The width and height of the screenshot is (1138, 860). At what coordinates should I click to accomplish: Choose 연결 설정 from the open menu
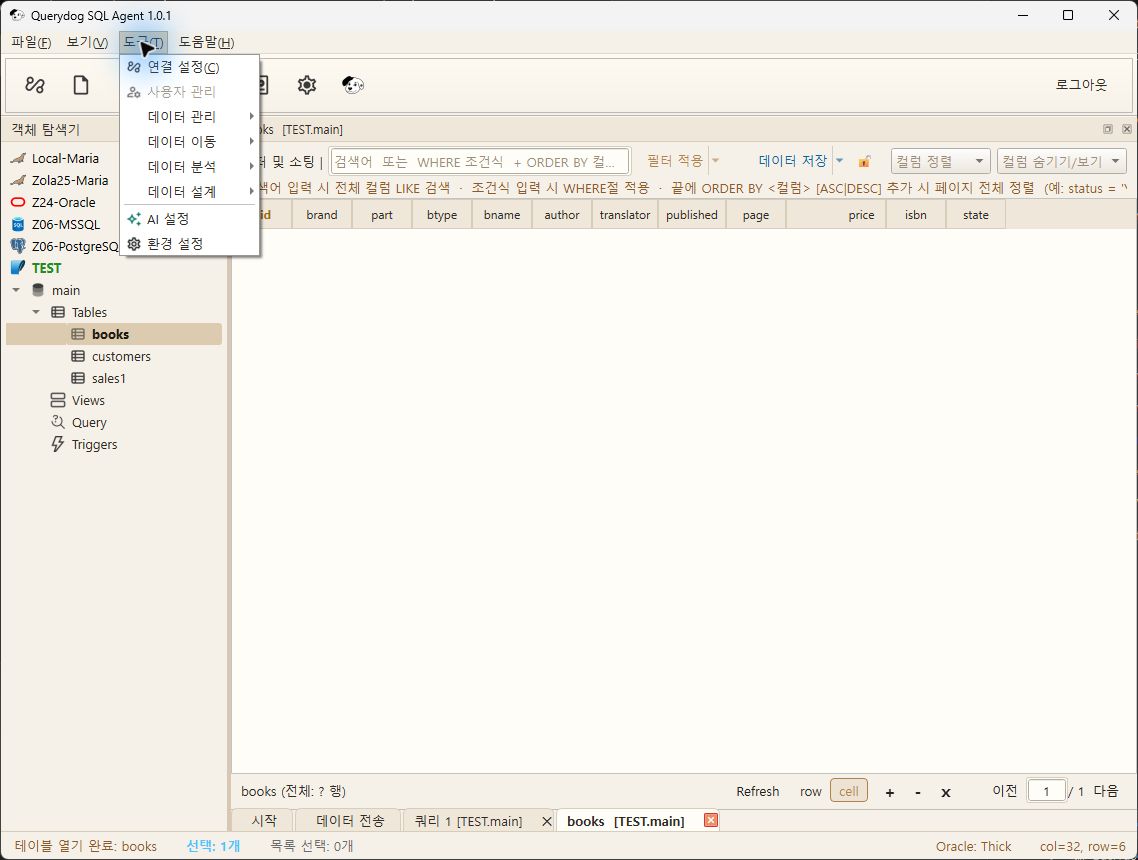pyautogui.click(x=189, y=67)
